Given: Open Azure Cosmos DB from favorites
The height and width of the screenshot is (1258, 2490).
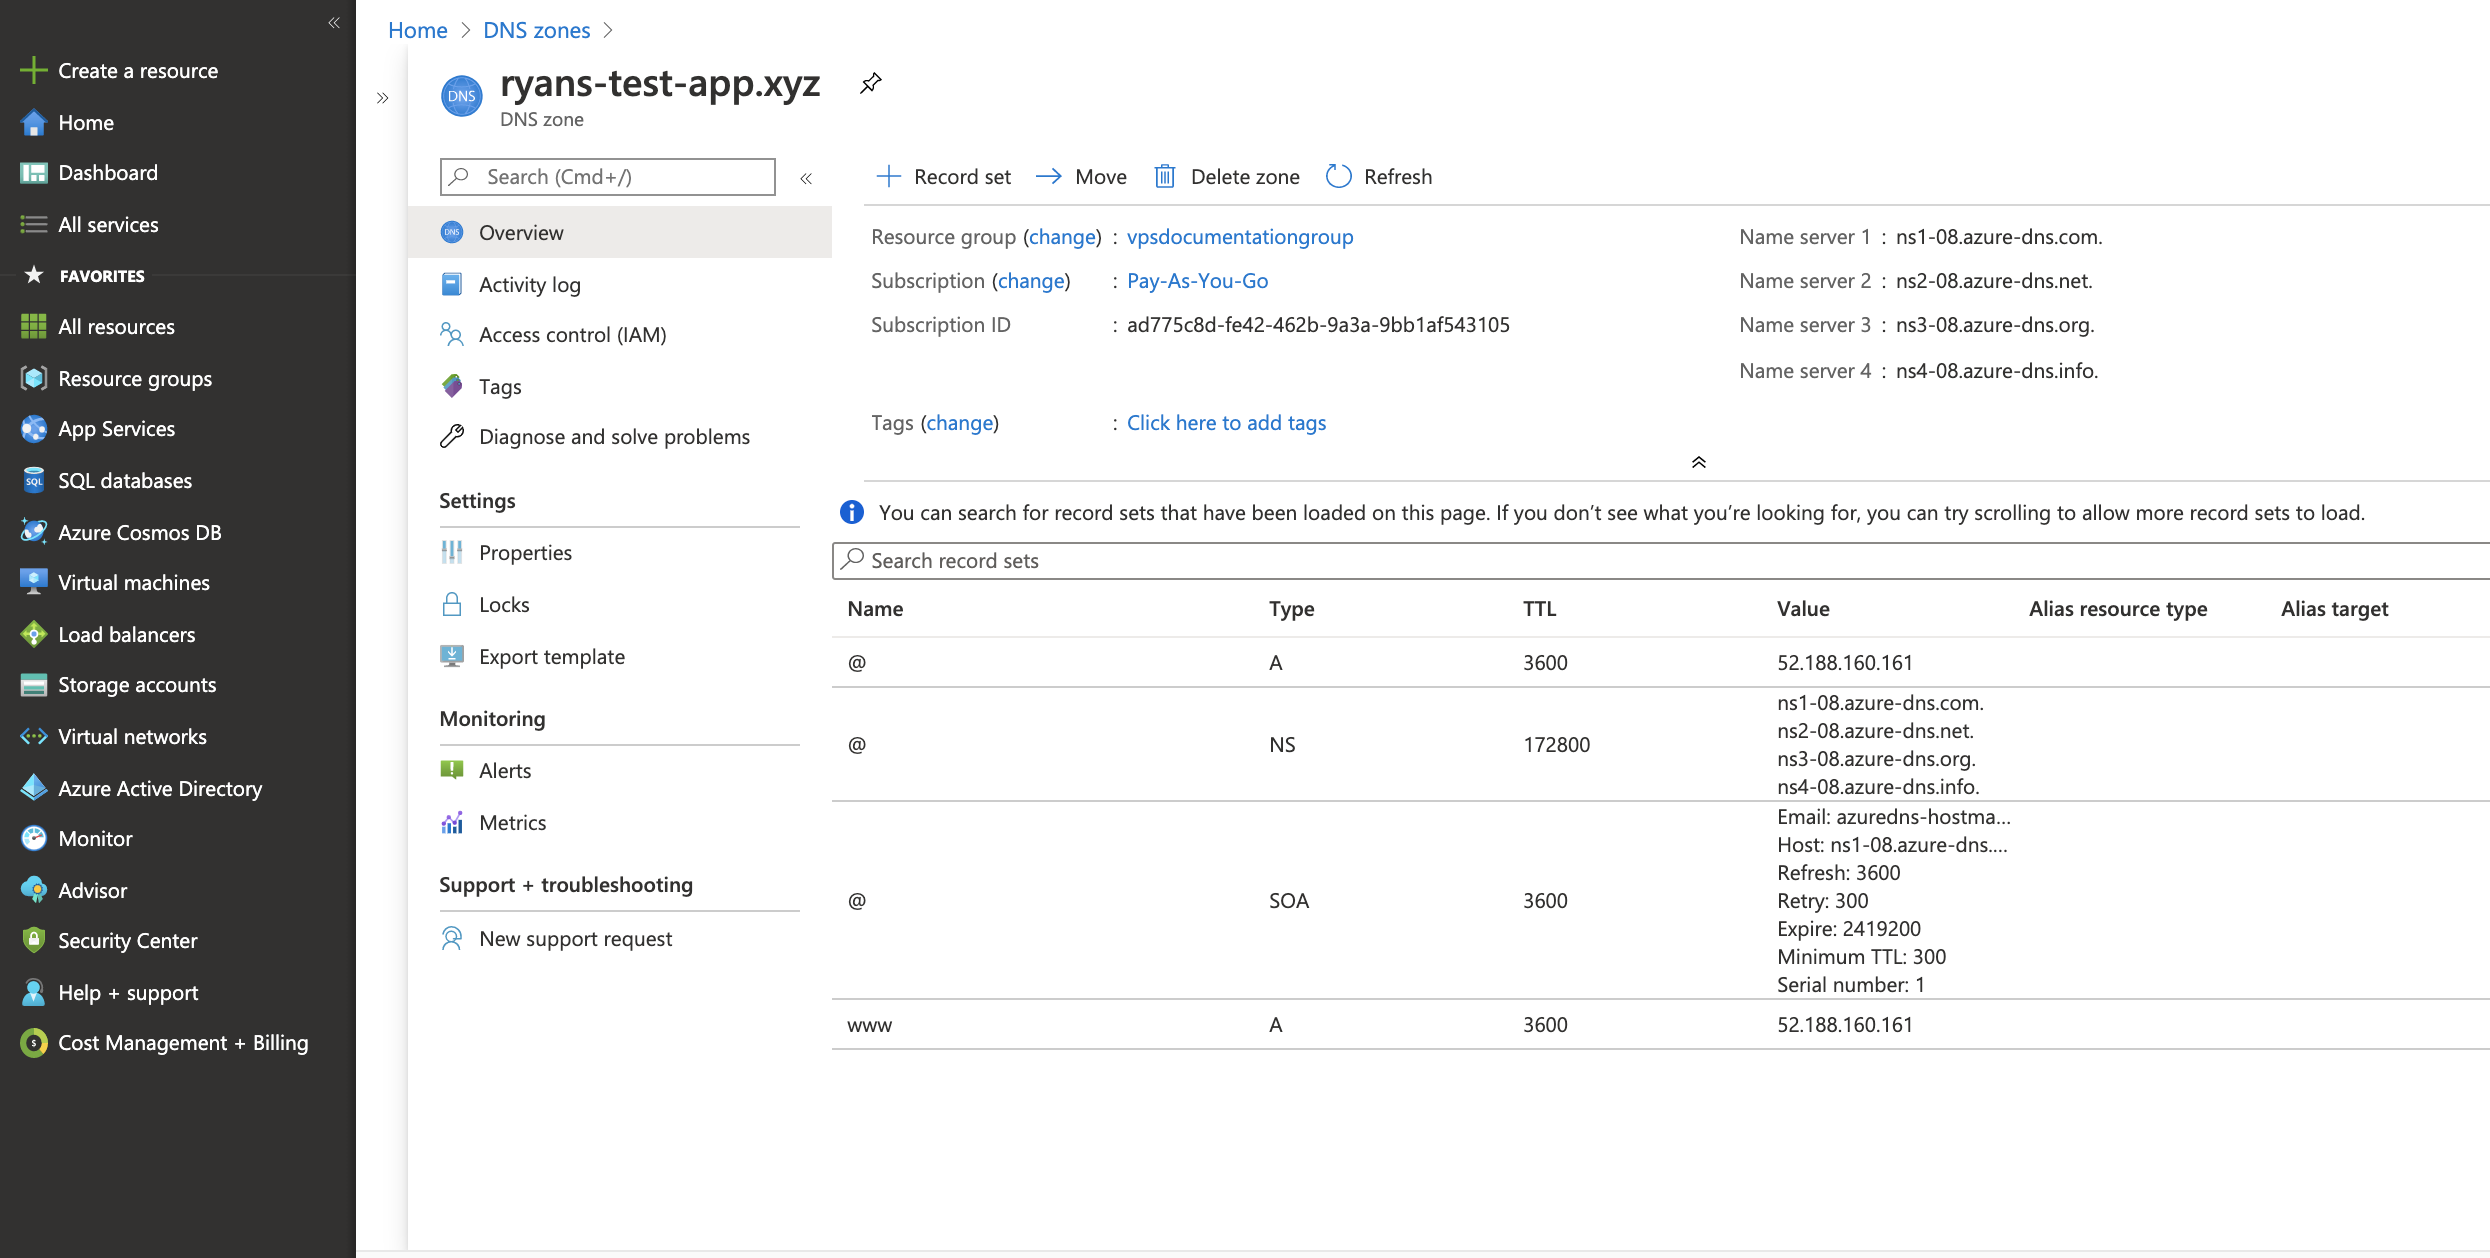Looking at the screenshot, I should pyautogui.click(x=139, y=533).
